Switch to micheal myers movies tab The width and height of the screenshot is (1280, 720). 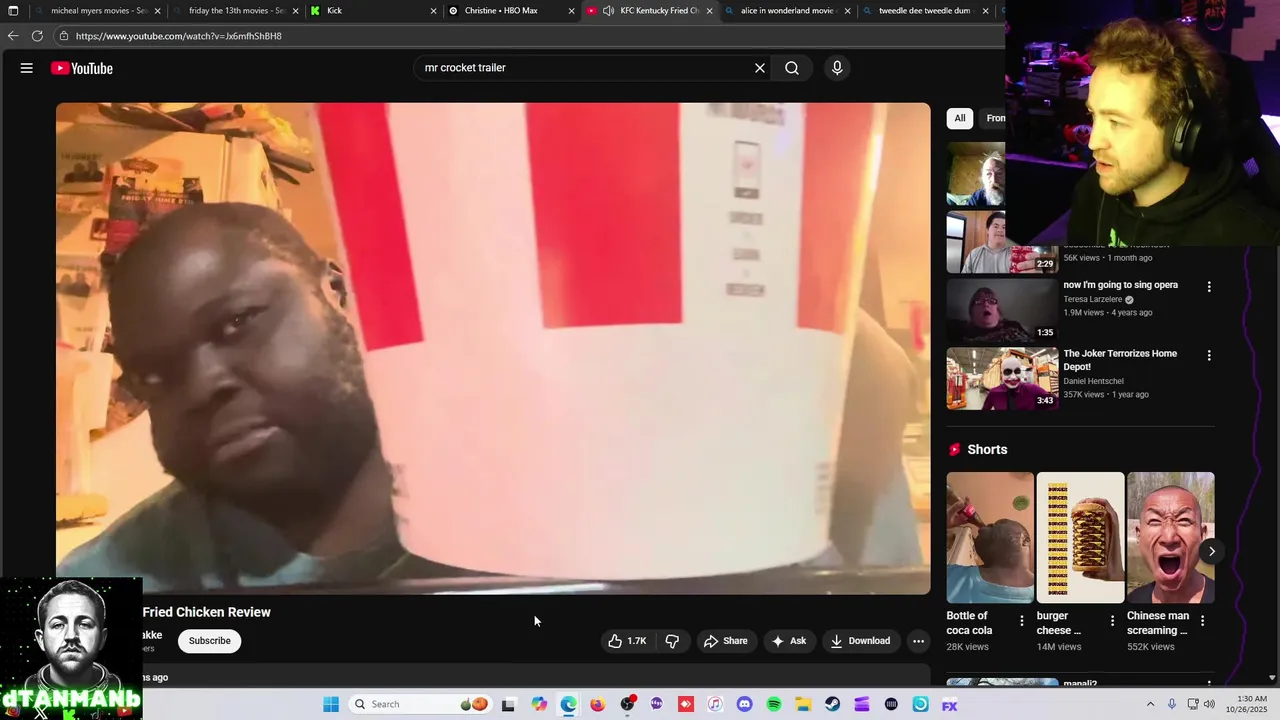click(97, 11)
